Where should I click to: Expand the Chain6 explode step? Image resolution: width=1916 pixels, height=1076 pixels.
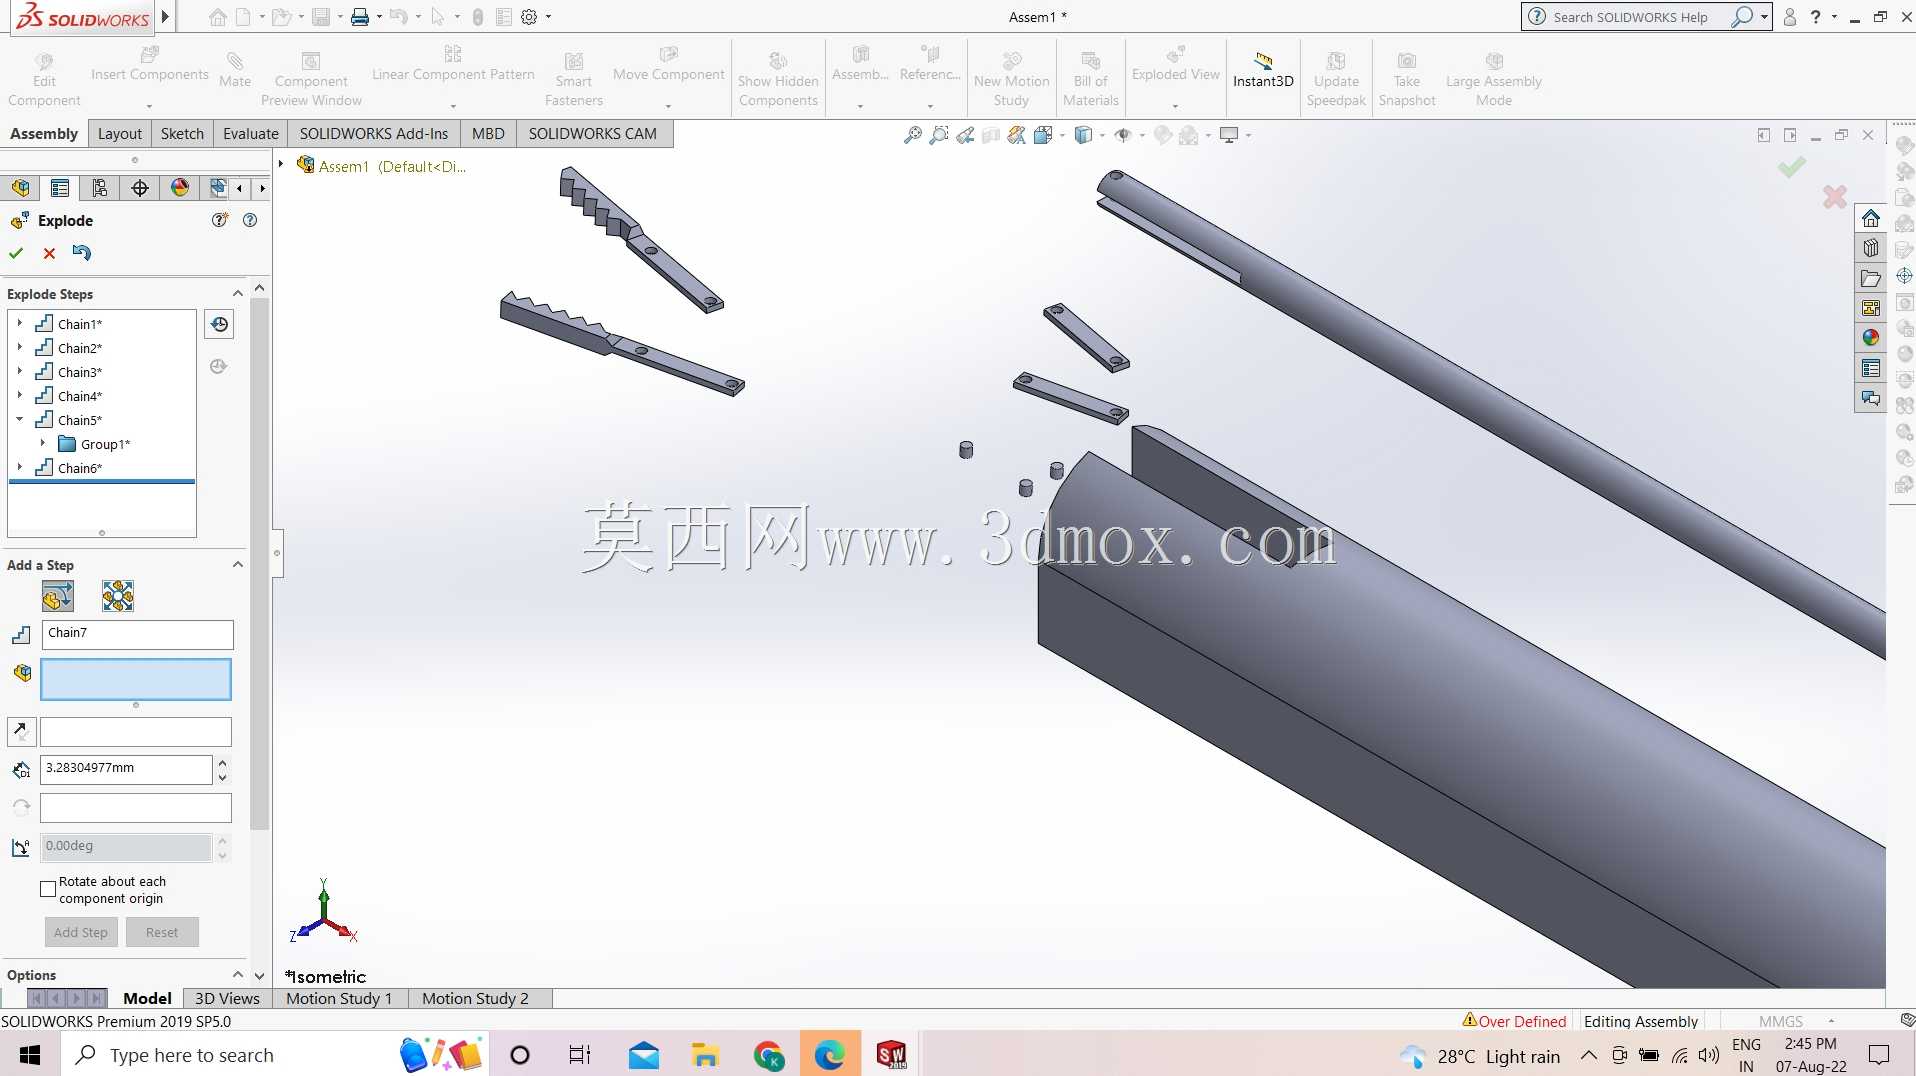(x=19, y=467)
